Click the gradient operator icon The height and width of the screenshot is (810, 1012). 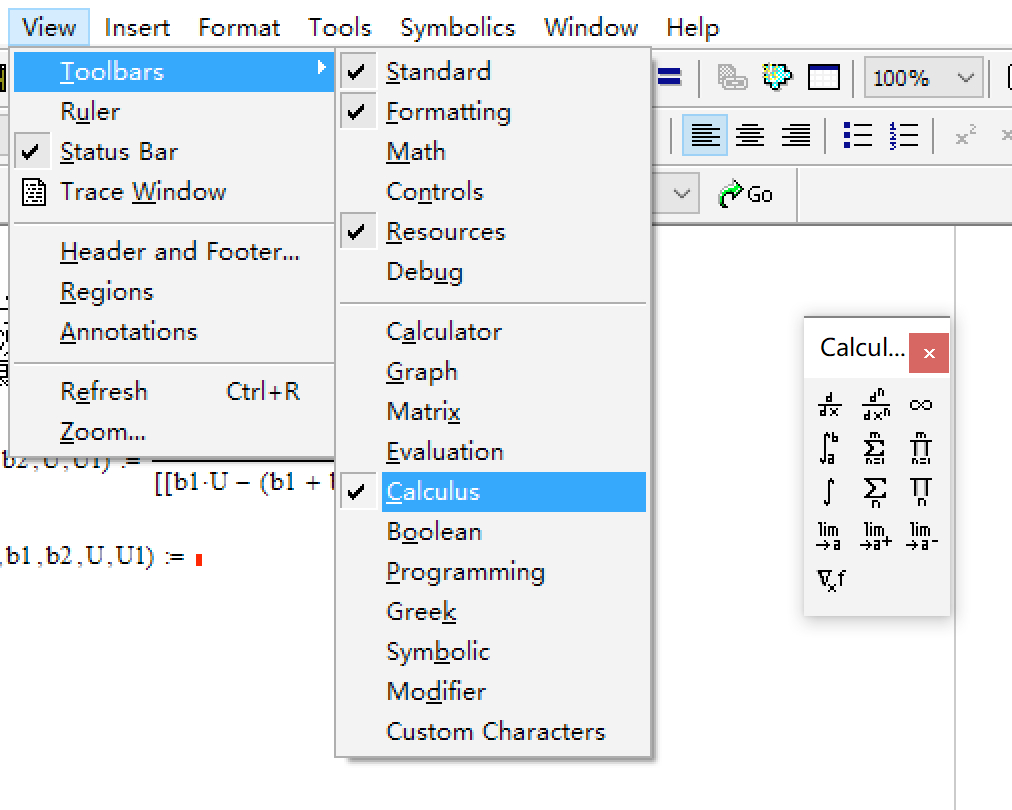point(831,580)
